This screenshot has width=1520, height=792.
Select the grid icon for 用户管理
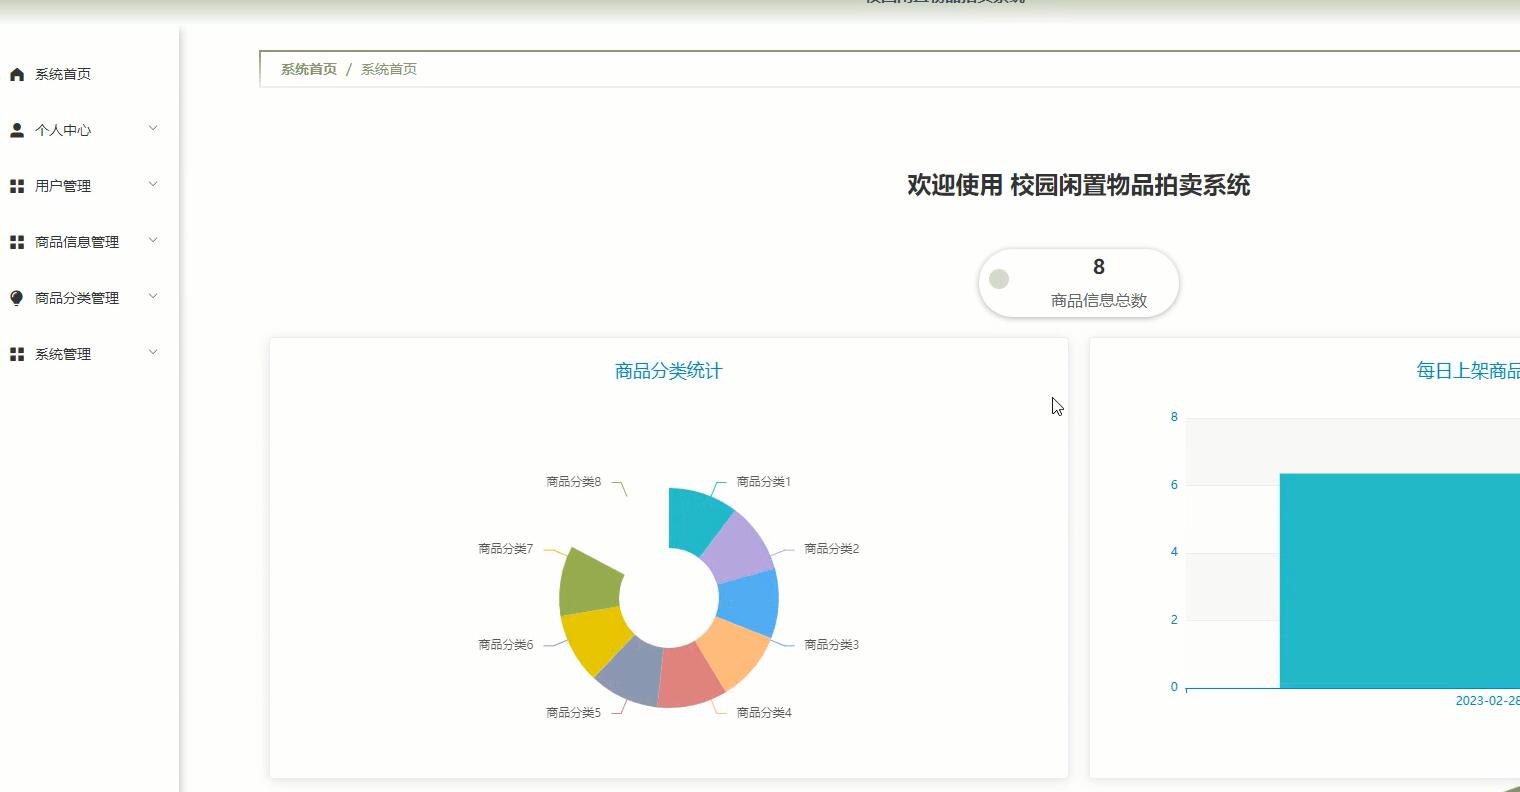(x=16, y=184)
